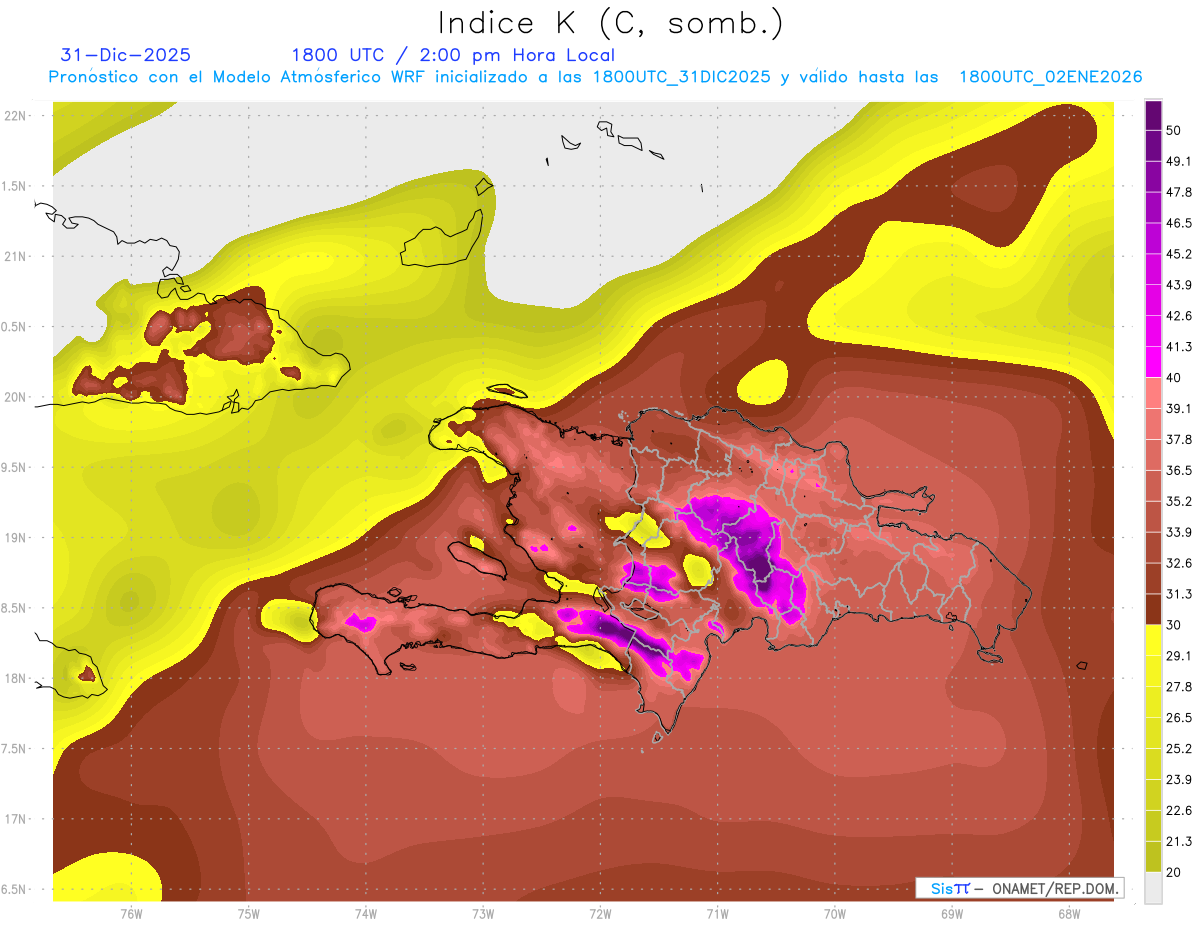Click the '47.8' colorbar label
Image resolution: width=1200 pixels, height=927 pixels.
point(1178,192)
